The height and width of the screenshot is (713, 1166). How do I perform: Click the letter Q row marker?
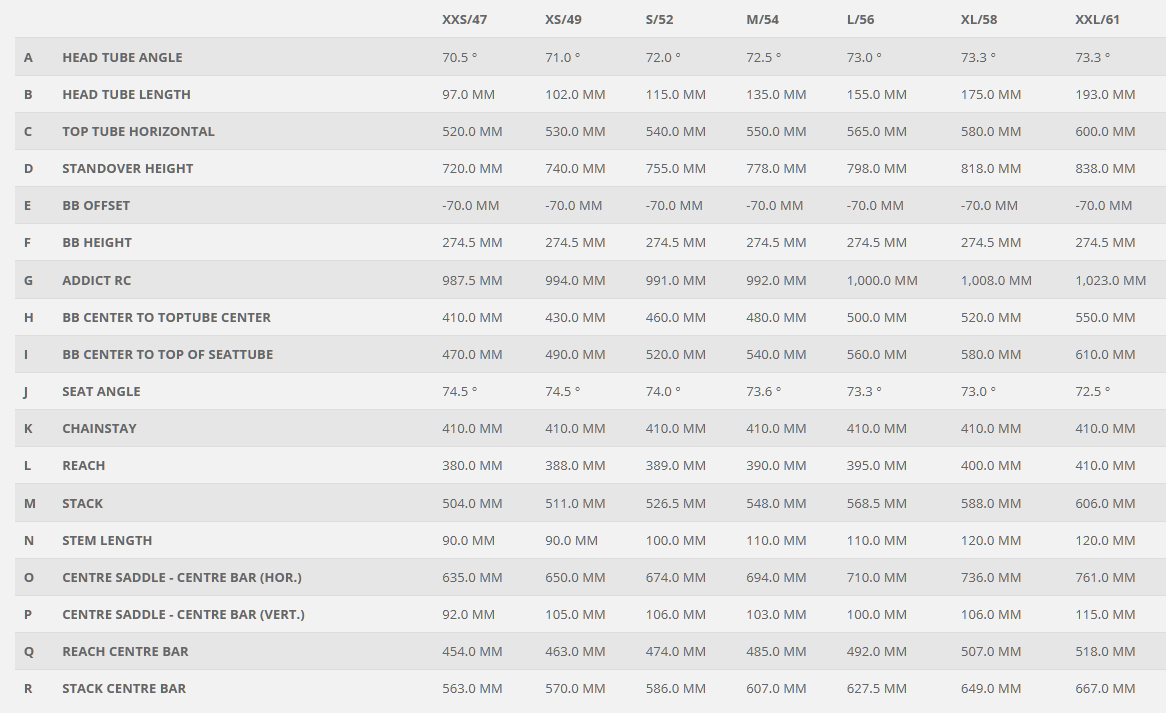click(x=29, y=652)
